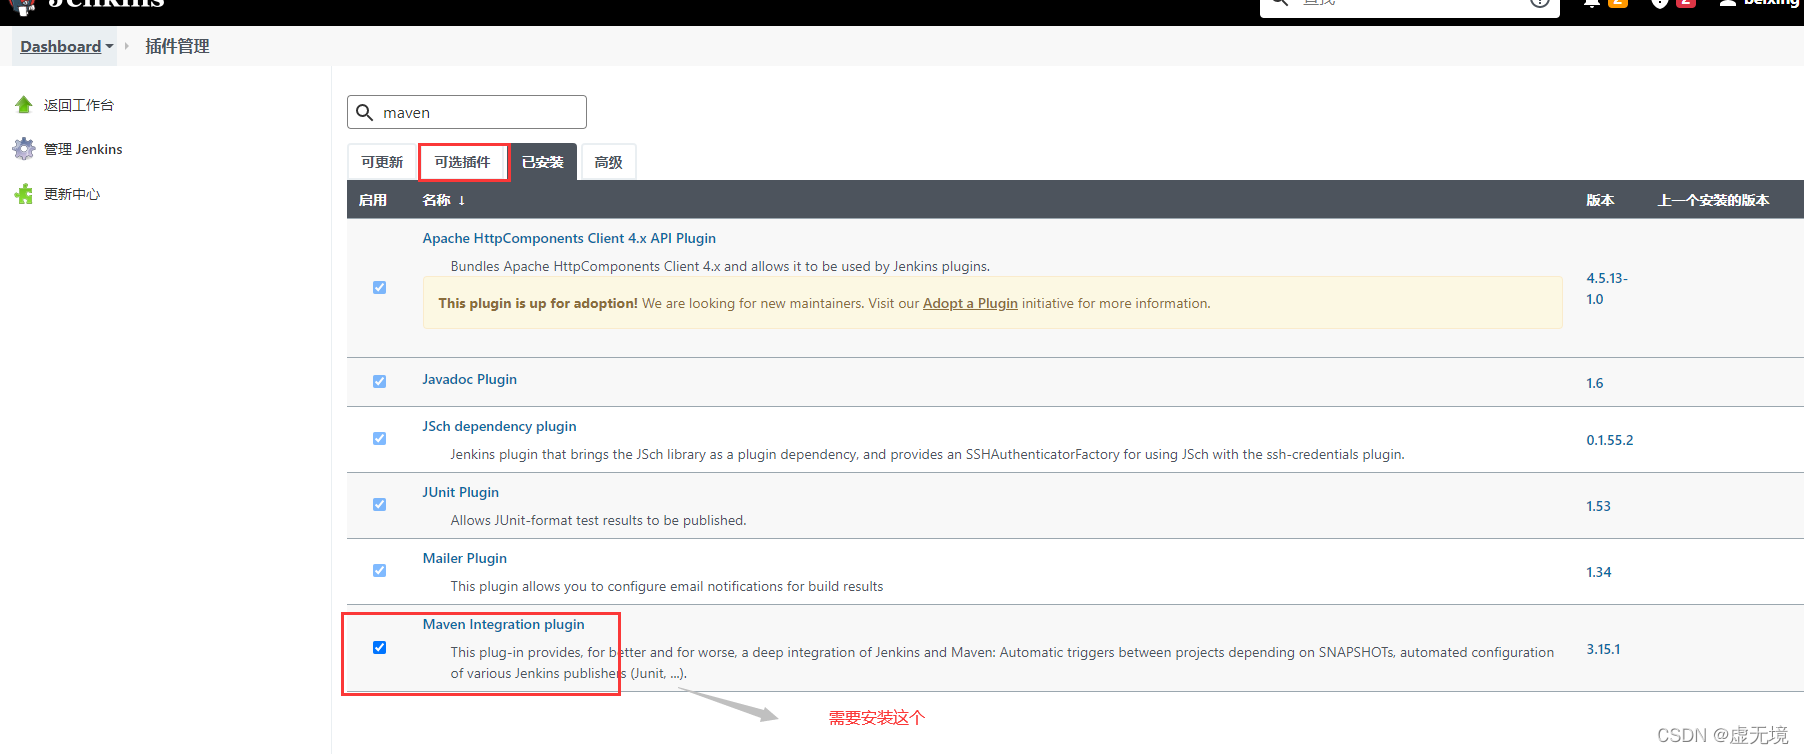This screenshot has height=754, width=1804.
Task: Click the text 'This plugin is up for adoption!'
Action: point(538,303)
